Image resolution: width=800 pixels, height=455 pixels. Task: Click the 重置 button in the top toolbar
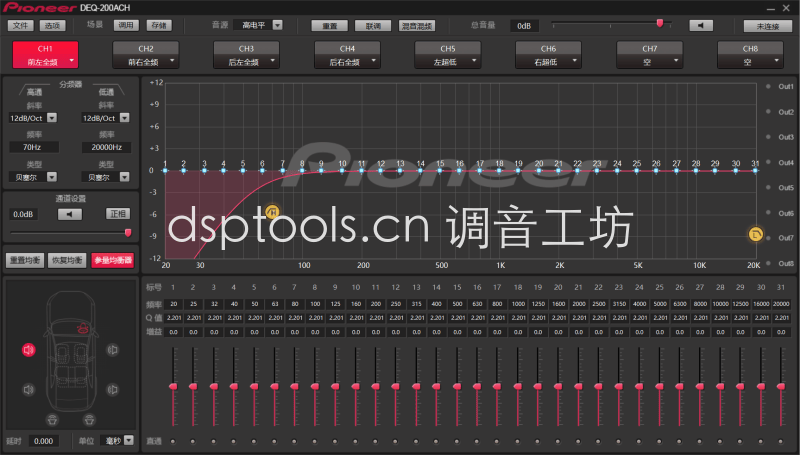pyautogui.click(x=330, y=26)
